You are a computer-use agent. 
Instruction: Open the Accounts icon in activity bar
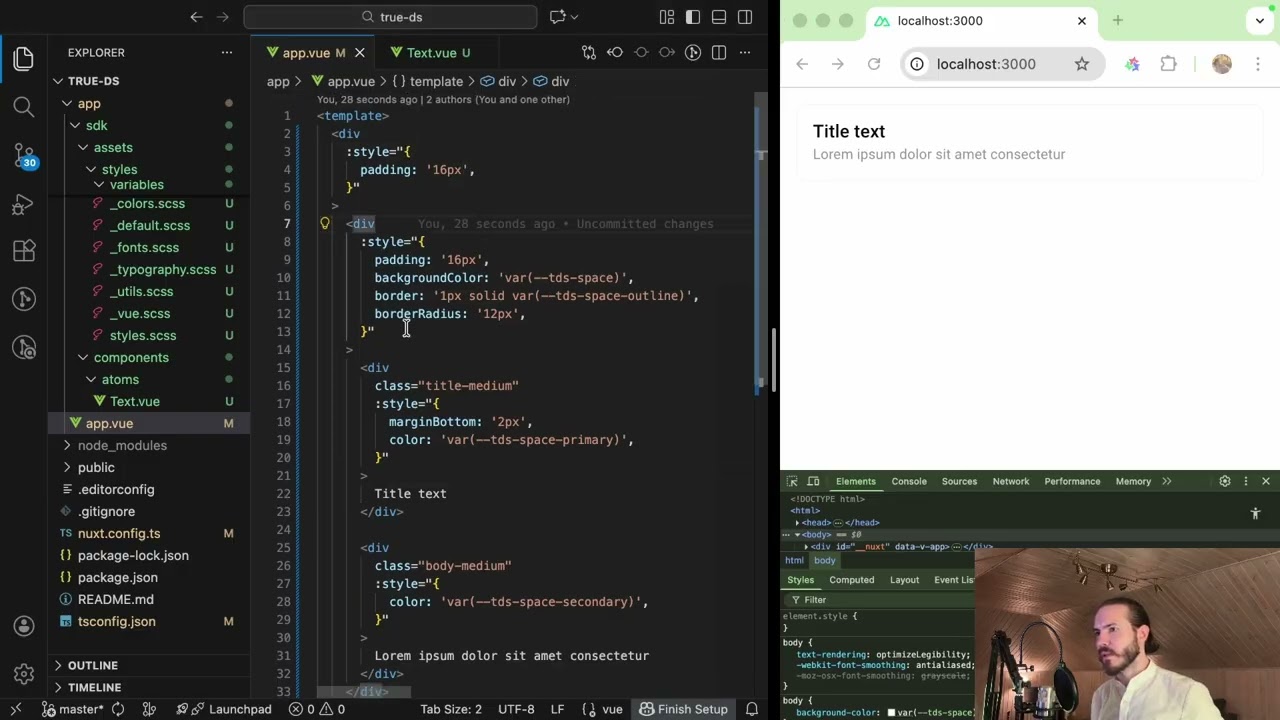(24, 626)
